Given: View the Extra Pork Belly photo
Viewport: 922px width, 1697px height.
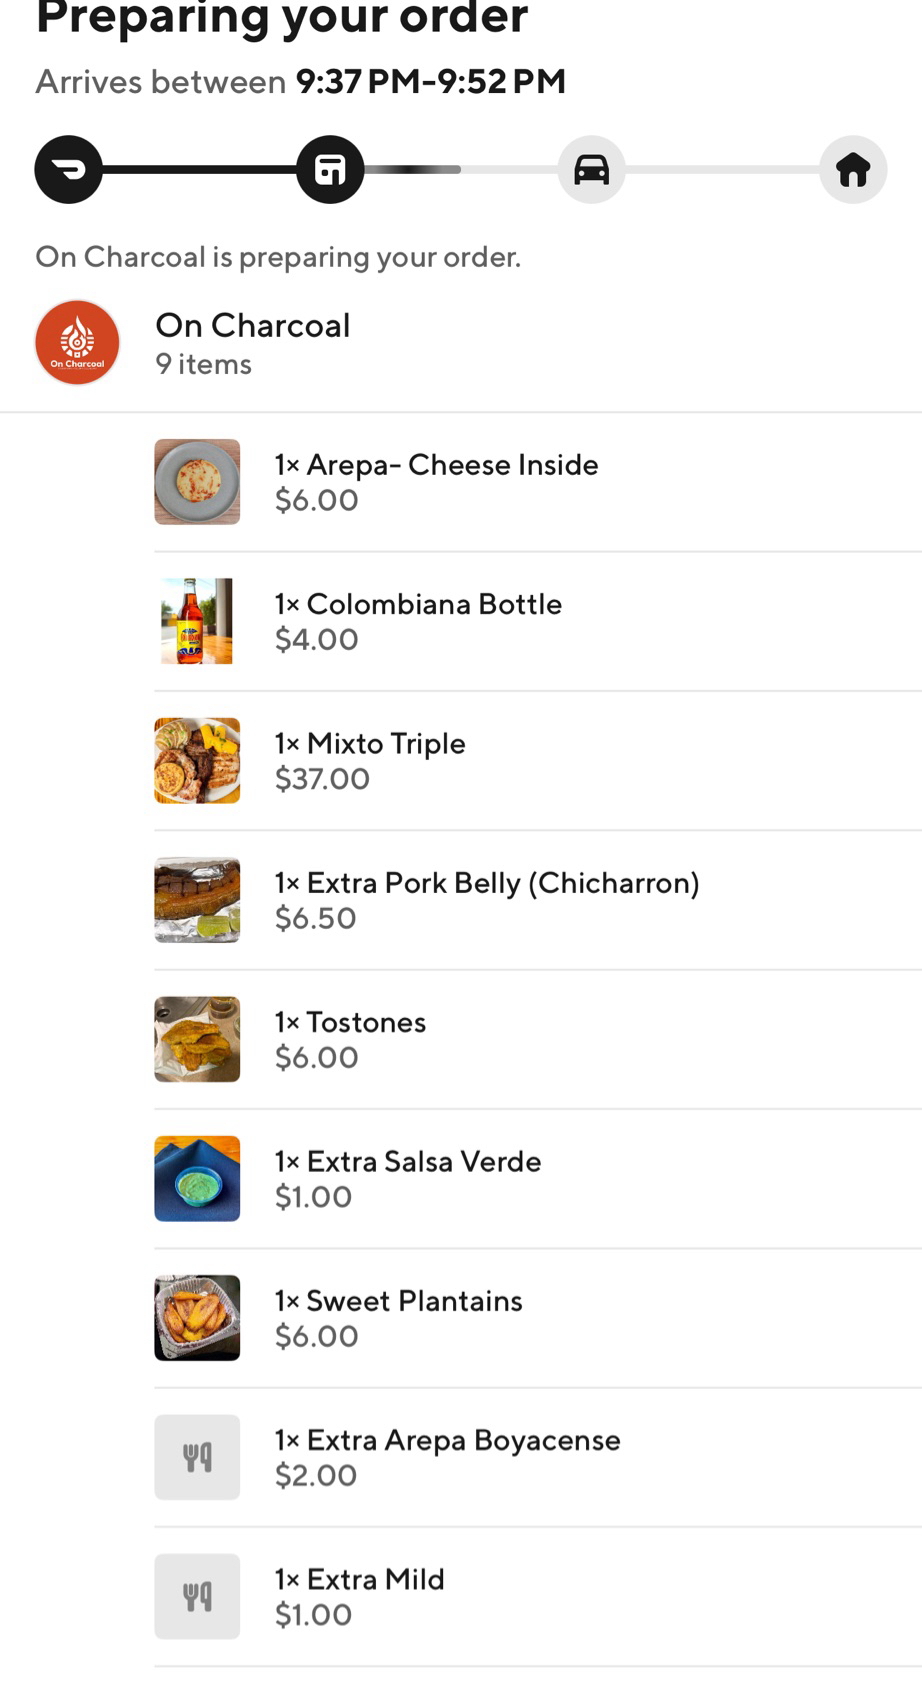Looking at the screenshot, I should [197, 900].
